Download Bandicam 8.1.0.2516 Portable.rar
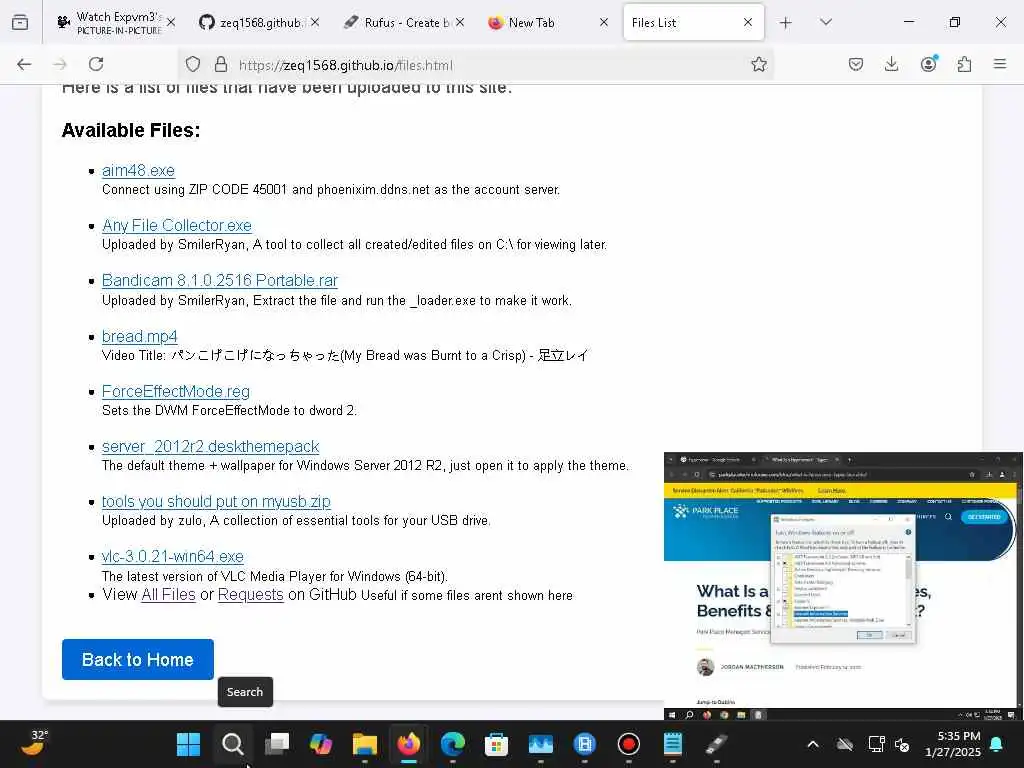 click(x=219, y=280)
